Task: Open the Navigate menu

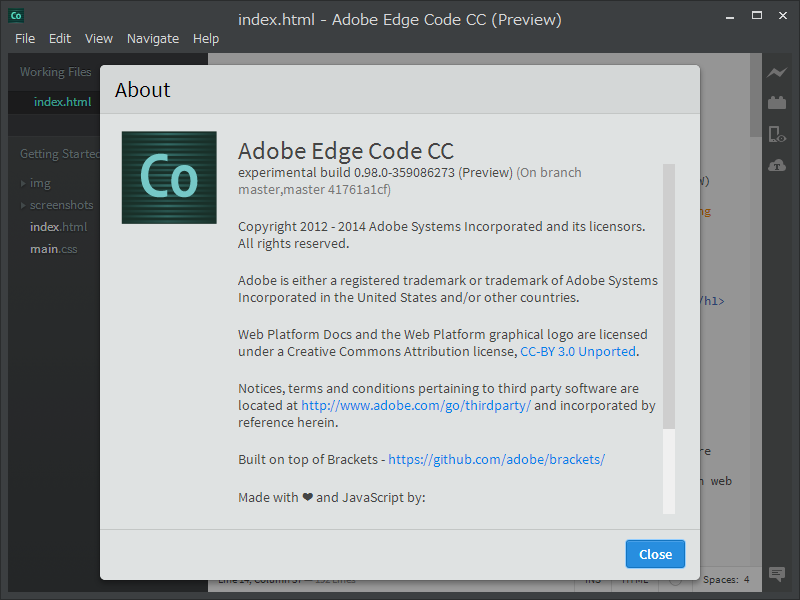Action: click(x=153, y=38)
